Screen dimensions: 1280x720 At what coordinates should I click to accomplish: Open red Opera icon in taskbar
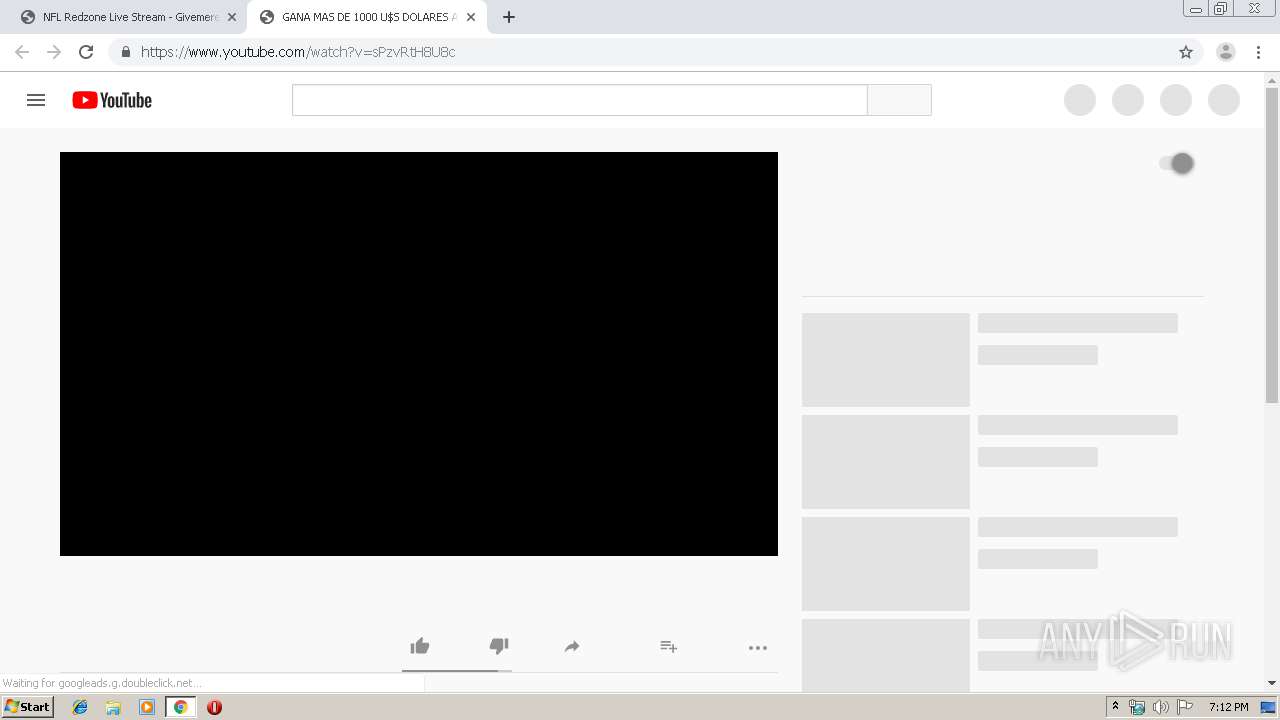(214, 707)
